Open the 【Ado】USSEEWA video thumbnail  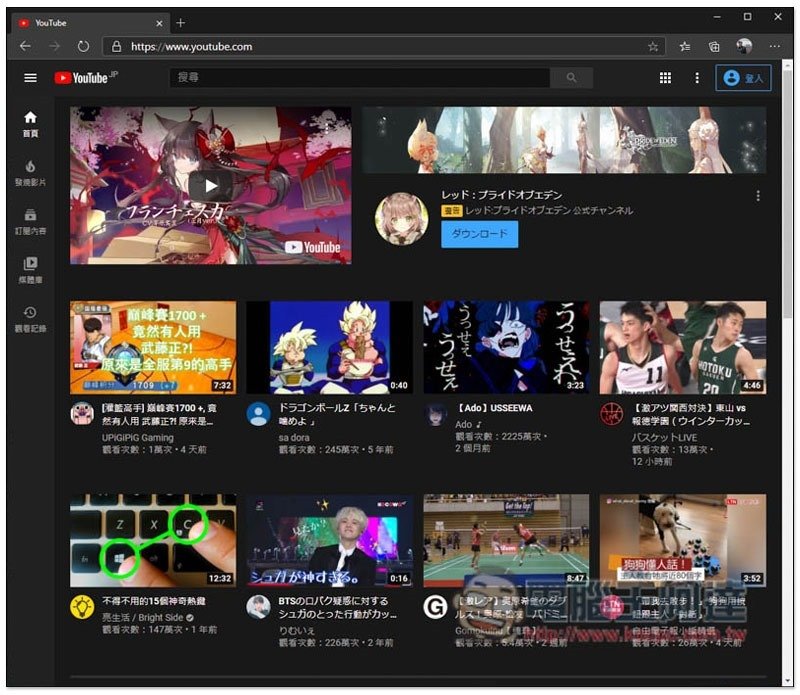pyautogui.click(x=506, y=347)
